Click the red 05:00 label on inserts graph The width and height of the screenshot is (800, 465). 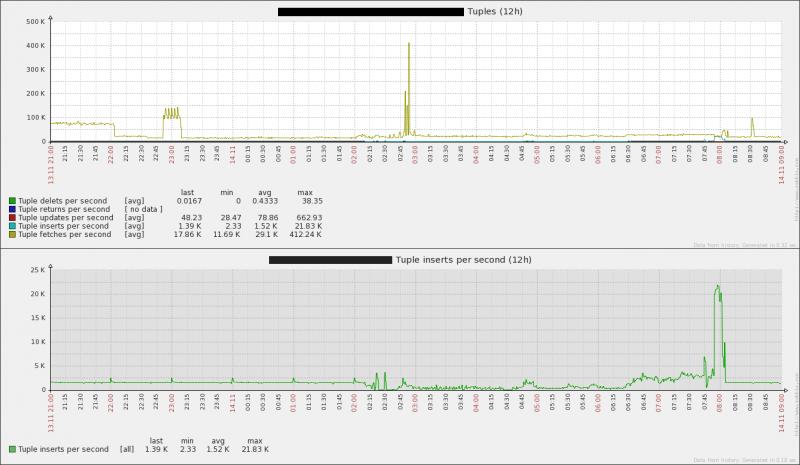[537, 402]
